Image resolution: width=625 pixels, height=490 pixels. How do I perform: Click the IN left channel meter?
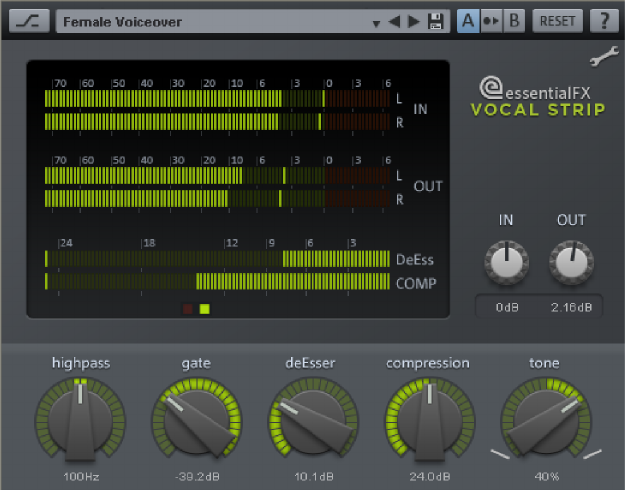coord(217,98)
